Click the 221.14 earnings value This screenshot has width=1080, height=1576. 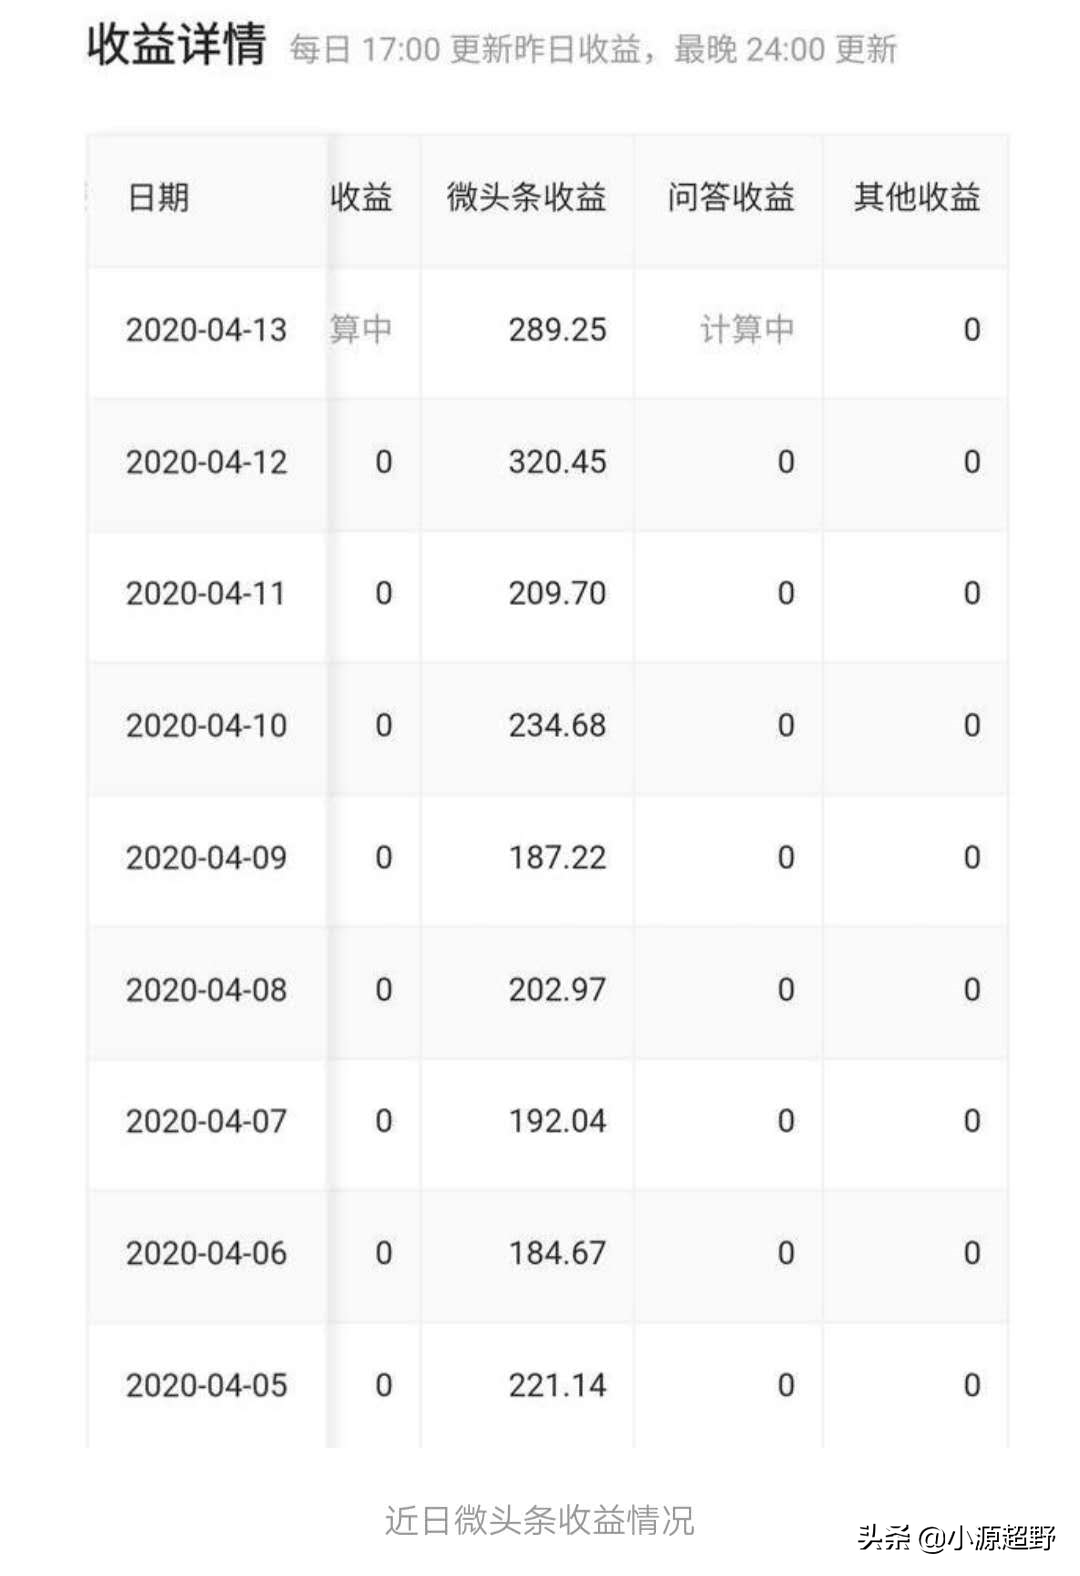click(557, 1385)
